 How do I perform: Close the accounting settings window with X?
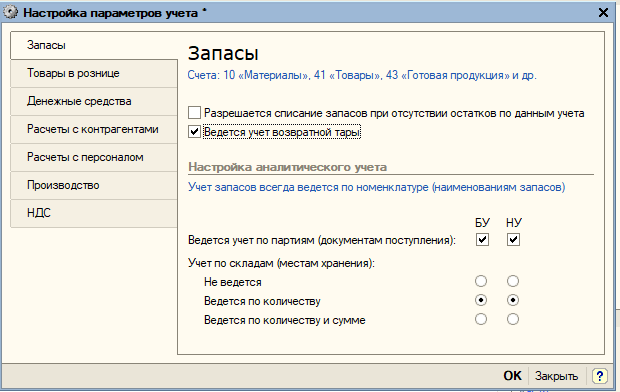pyautogui.click(x=603, y=13)
